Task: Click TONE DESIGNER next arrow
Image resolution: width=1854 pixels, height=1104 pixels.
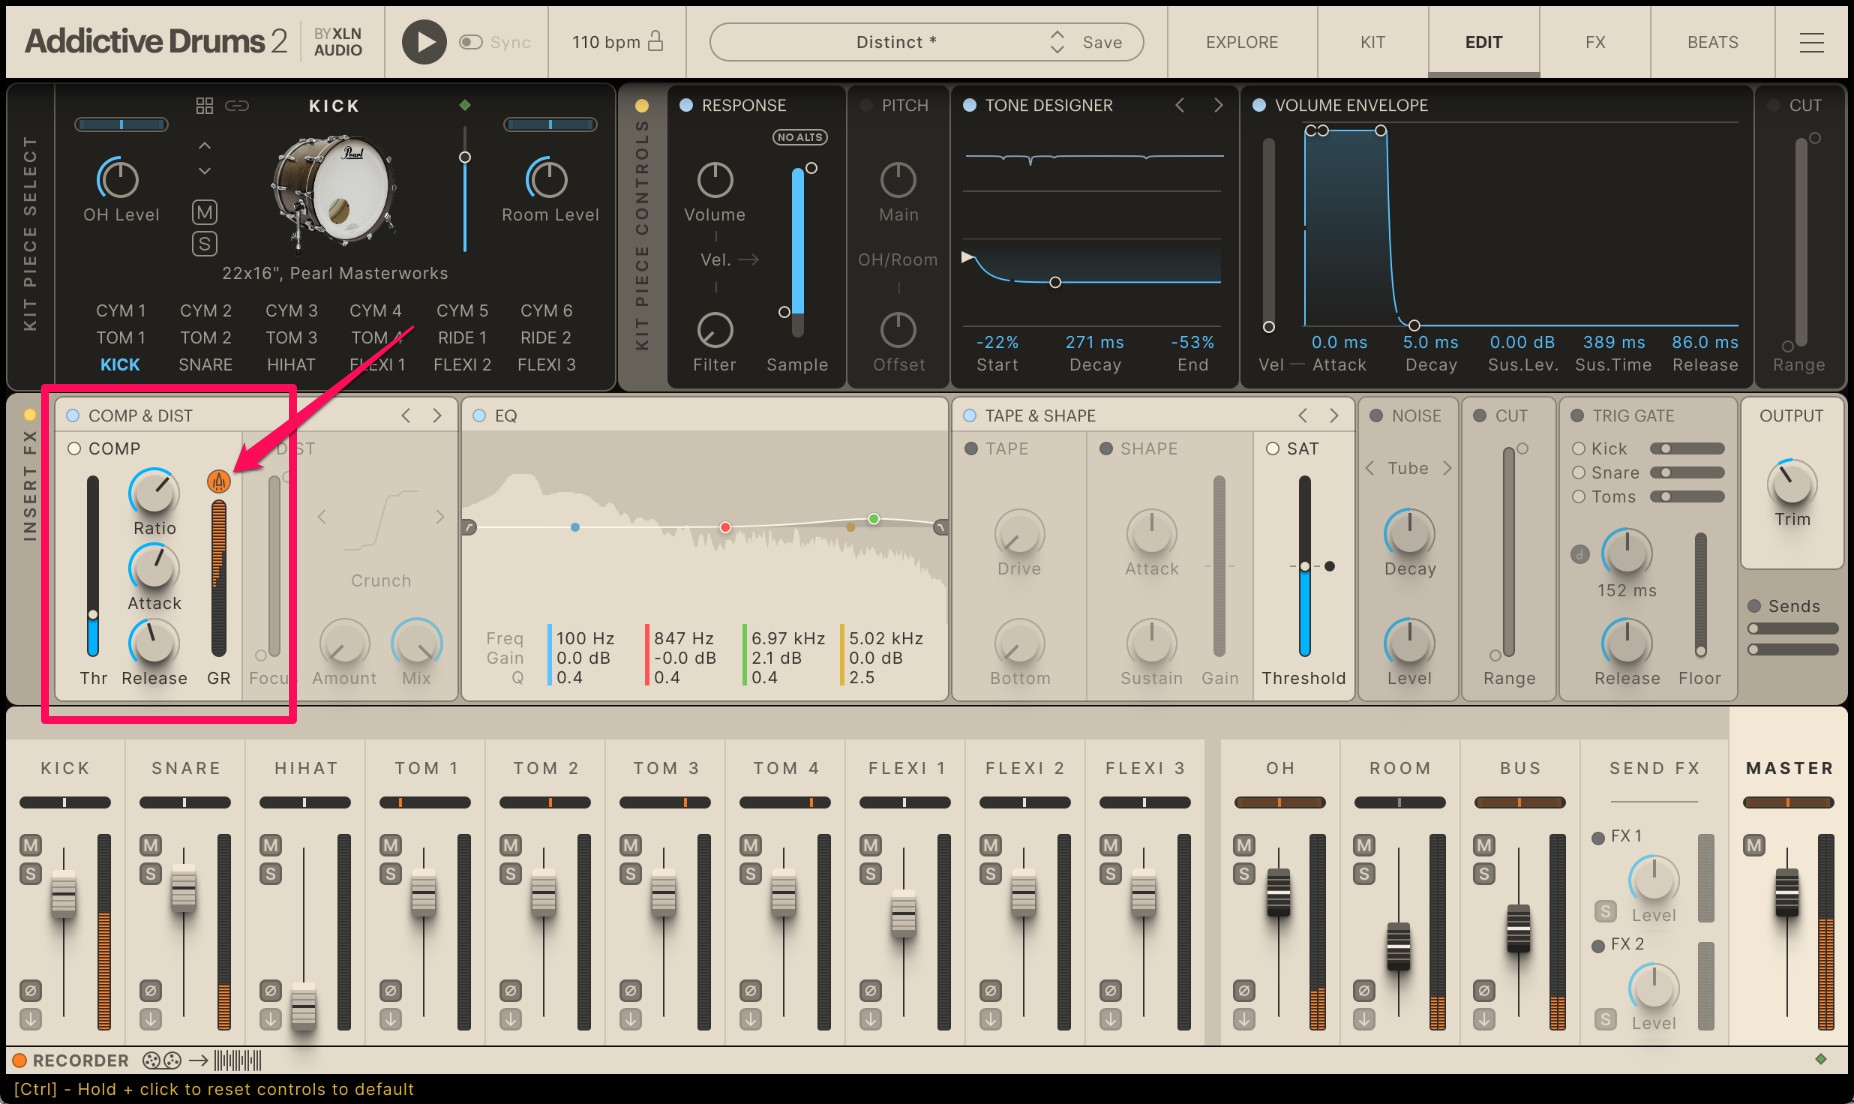Action: (x=1218, y=105)
